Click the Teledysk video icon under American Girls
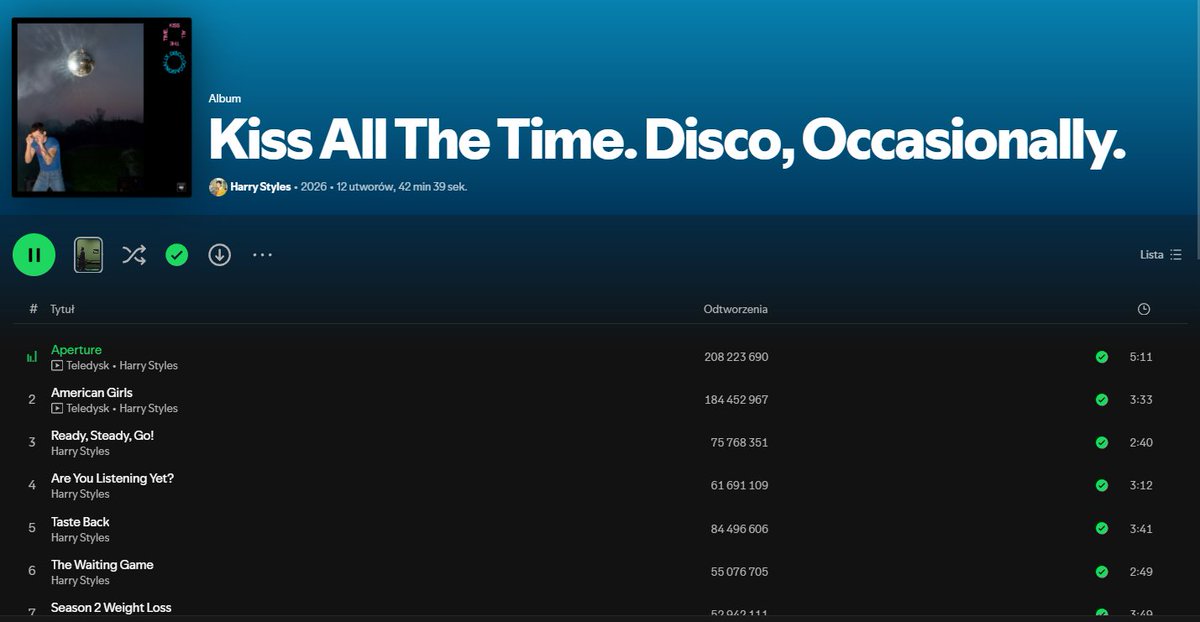1200x622 pixels. [57, 409]
